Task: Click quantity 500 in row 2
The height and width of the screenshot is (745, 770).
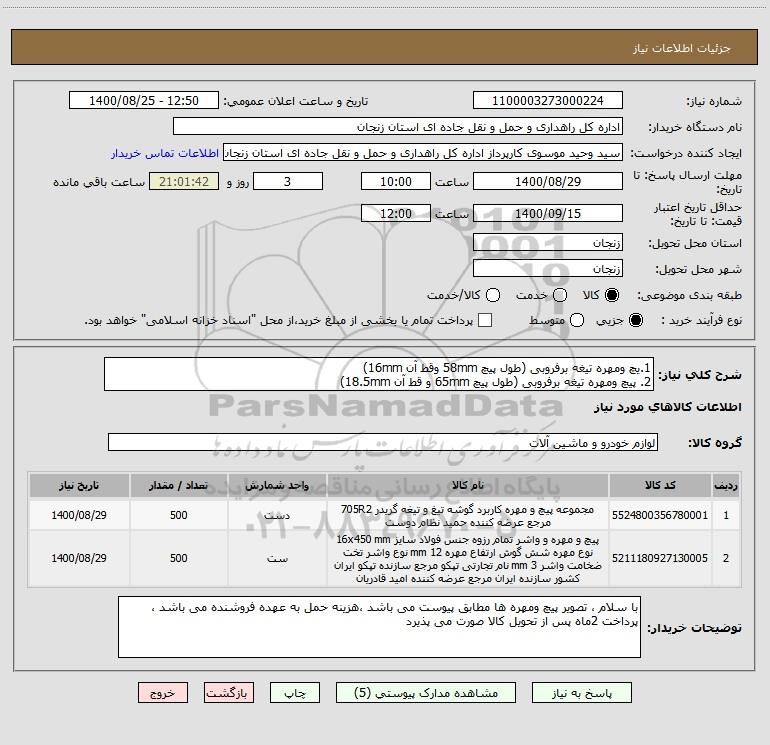Action: coord(179,558)
